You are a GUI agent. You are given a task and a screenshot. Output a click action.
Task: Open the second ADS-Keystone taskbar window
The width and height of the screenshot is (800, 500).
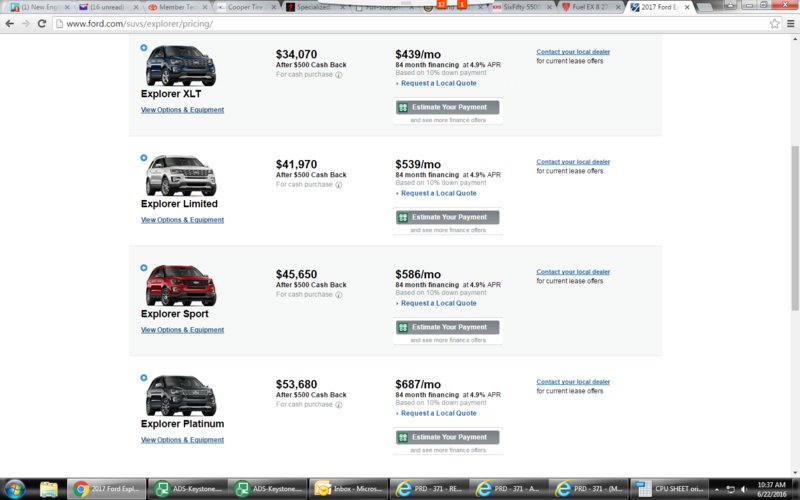(x=267, y=489)
